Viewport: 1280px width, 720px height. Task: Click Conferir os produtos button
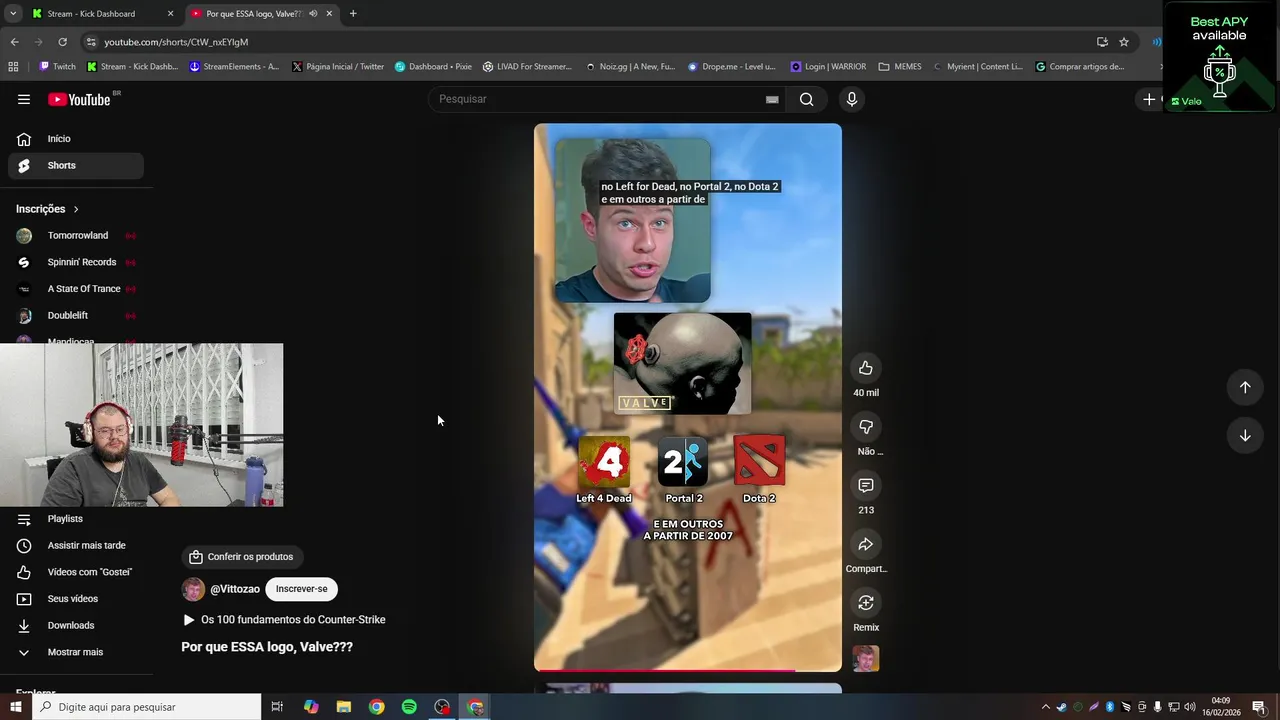click(242, 557)
